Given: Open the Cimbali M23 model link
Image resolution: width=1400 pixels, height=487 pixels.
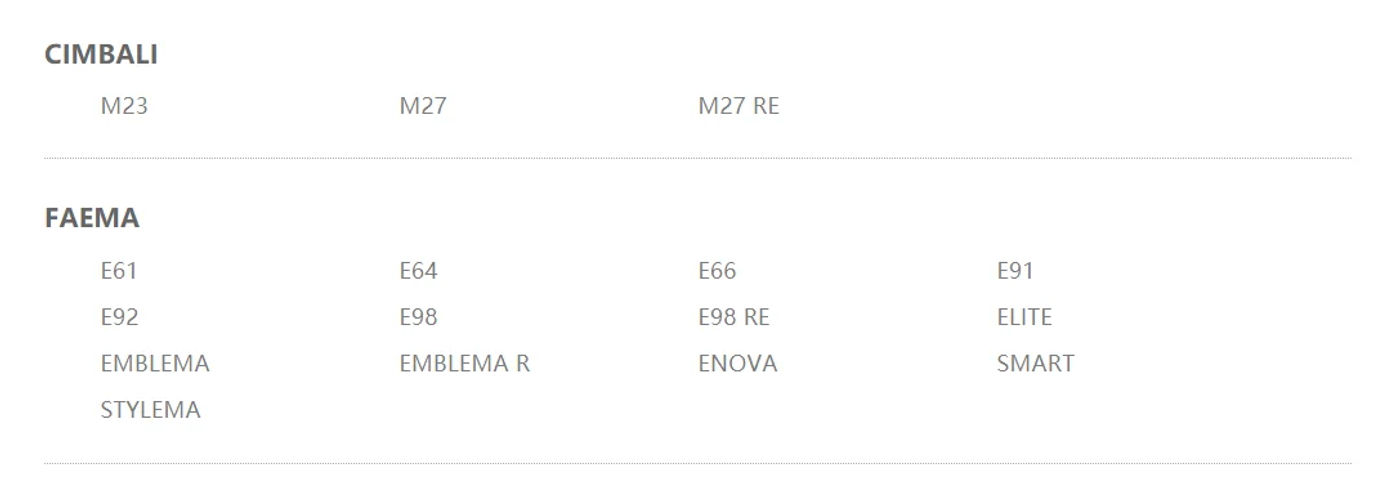Looking at the screenshot, I should (124, 106).
